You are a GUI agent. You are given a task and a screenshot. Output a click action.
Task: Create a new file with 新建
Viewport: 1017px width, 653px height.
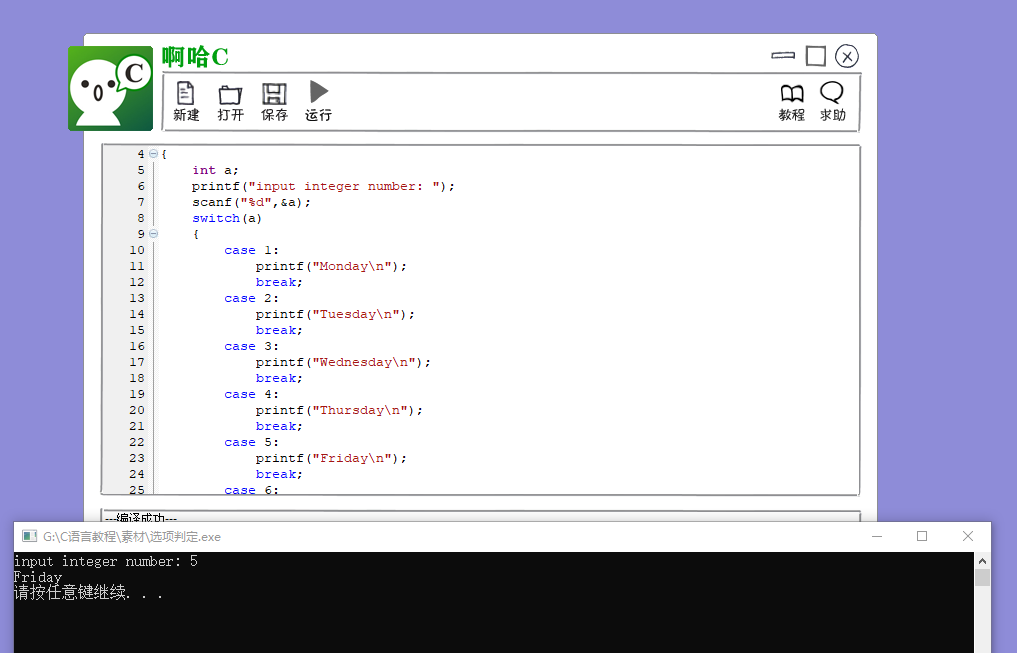pyautogui.click(x=185, y=102)
